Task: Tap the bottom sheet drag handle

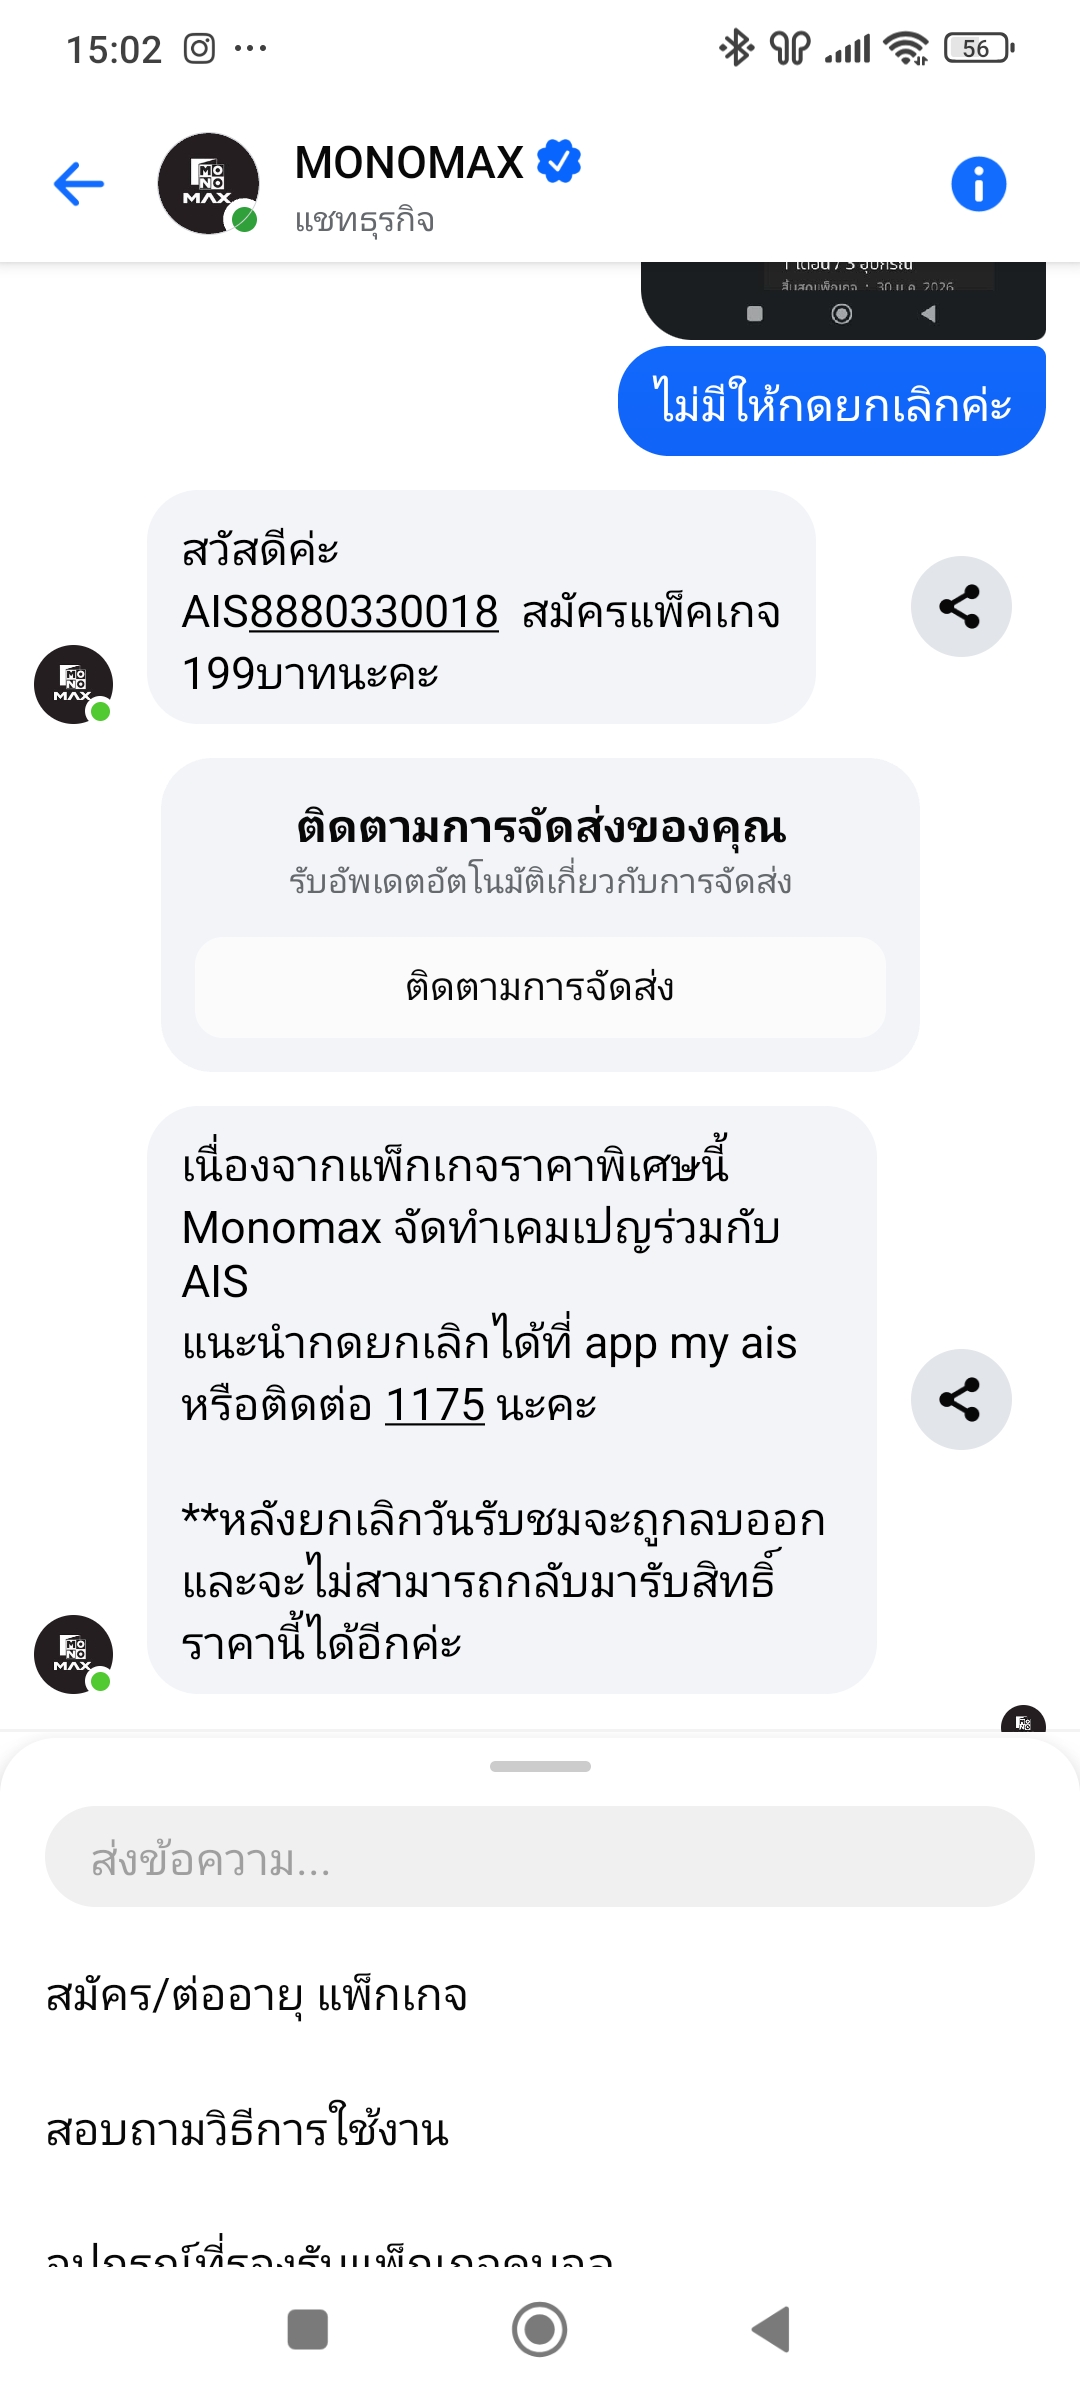Action: click(x=540, y=1766)
